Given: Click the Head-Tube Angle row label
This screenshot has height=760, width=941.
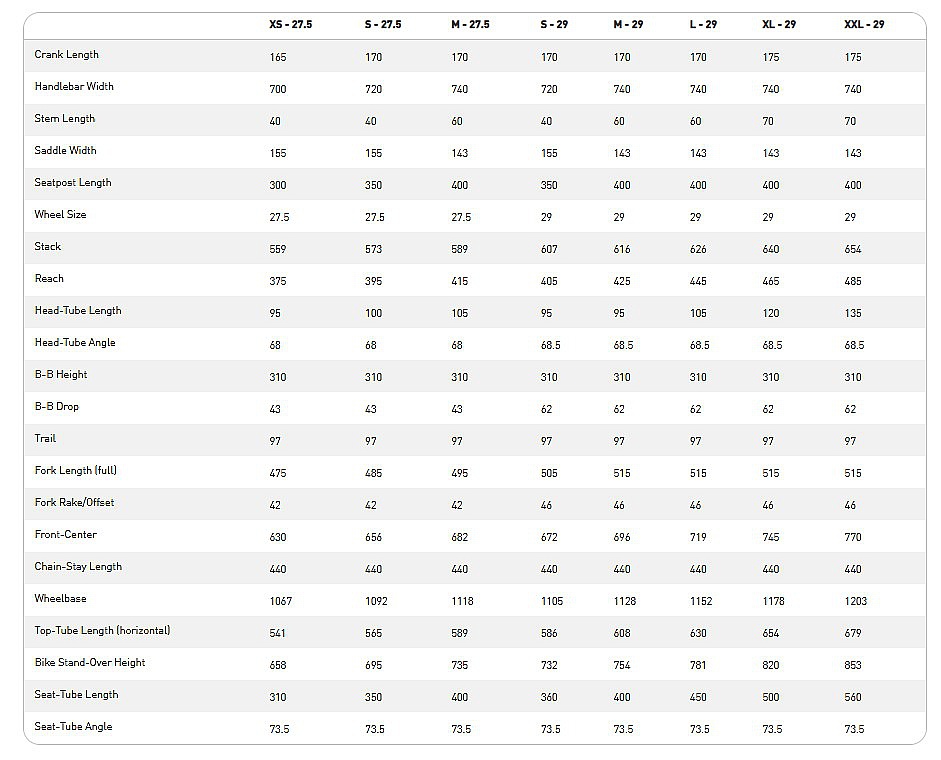Looking at the screenshot, I should 75,343.
